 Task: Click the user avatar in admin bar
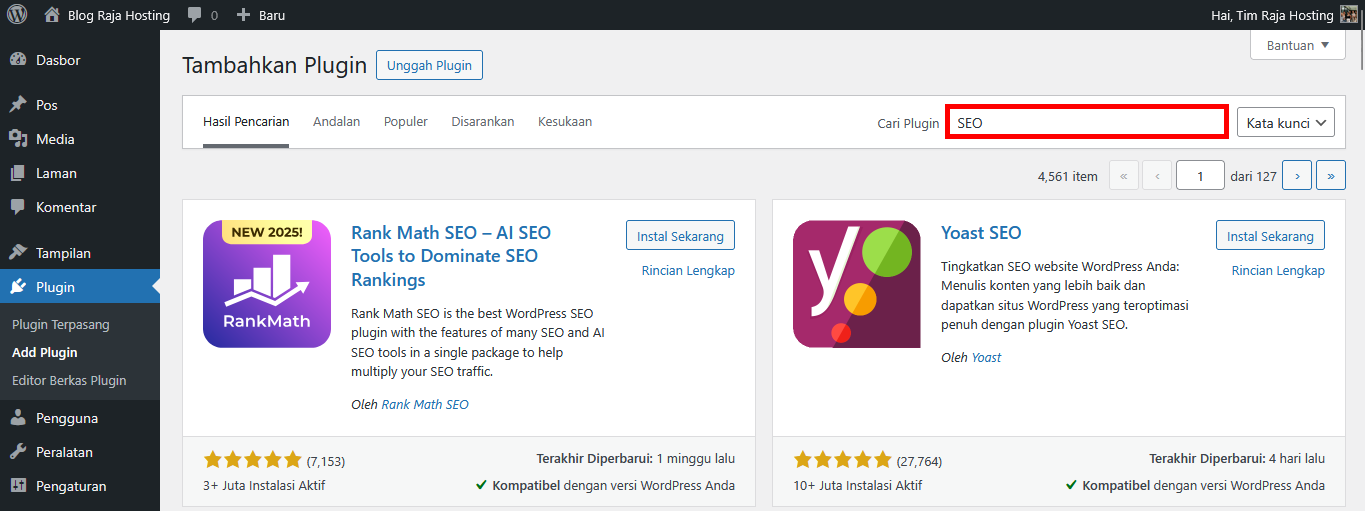pos(1349,15)
